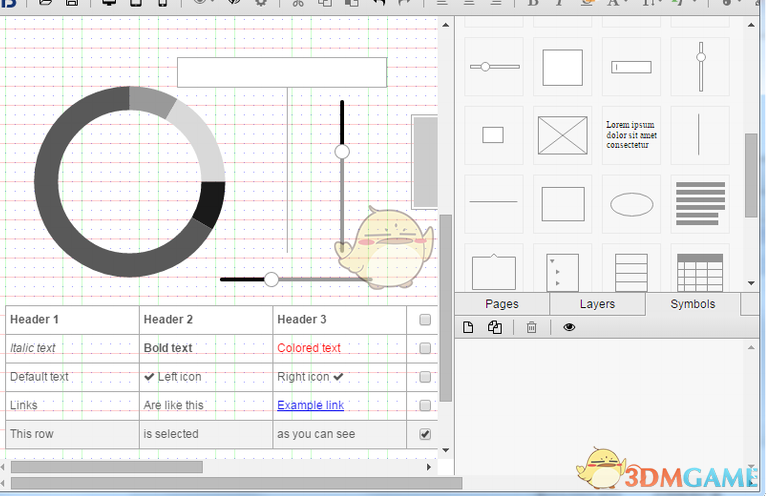Image resolution: width=769 pixels, height=496 pixels.
Task: Click the This row cell
Action: 73,434
